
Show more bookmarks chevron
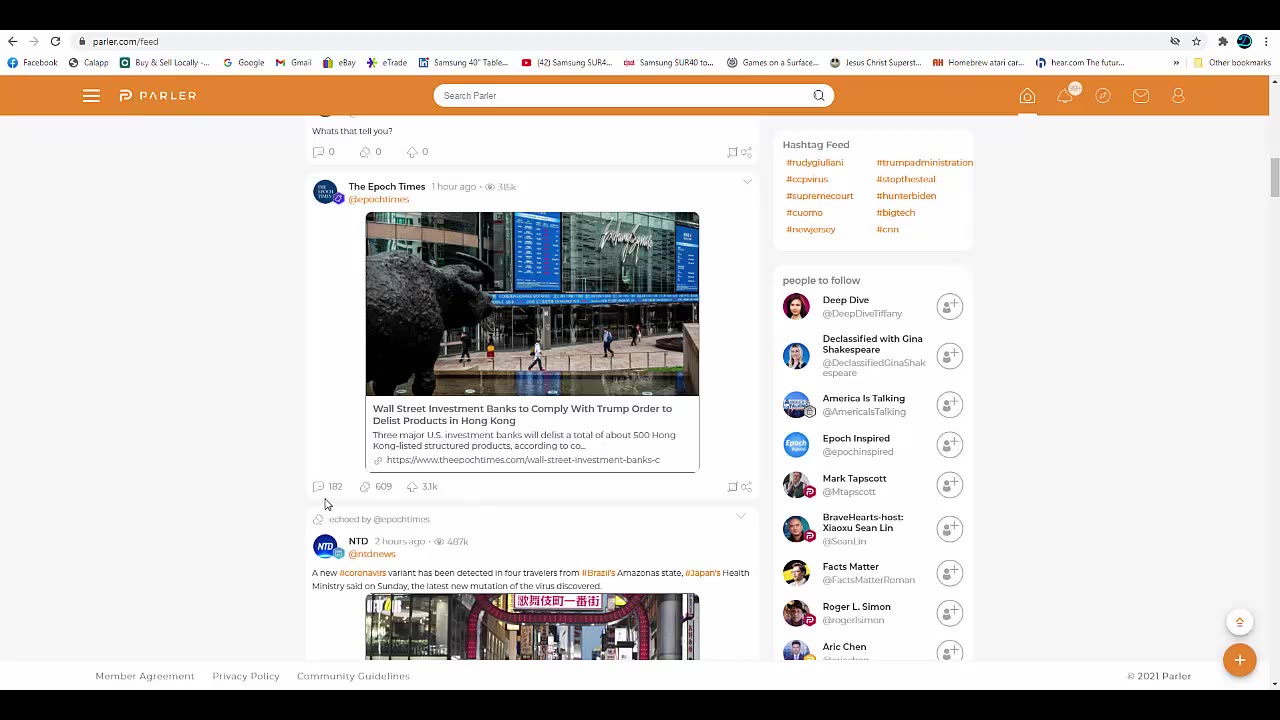pyautogui.click(x=1176, y=62)
